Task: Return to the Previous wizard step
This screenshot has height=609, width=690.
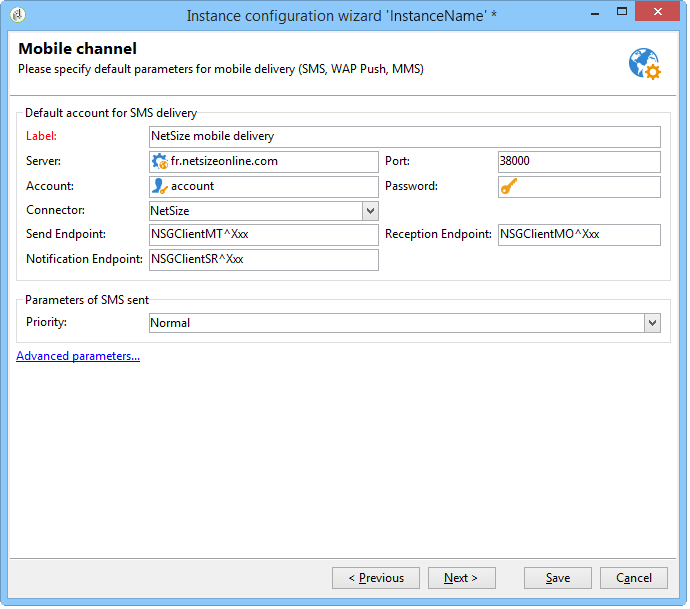Action: (x=376, y=578)
